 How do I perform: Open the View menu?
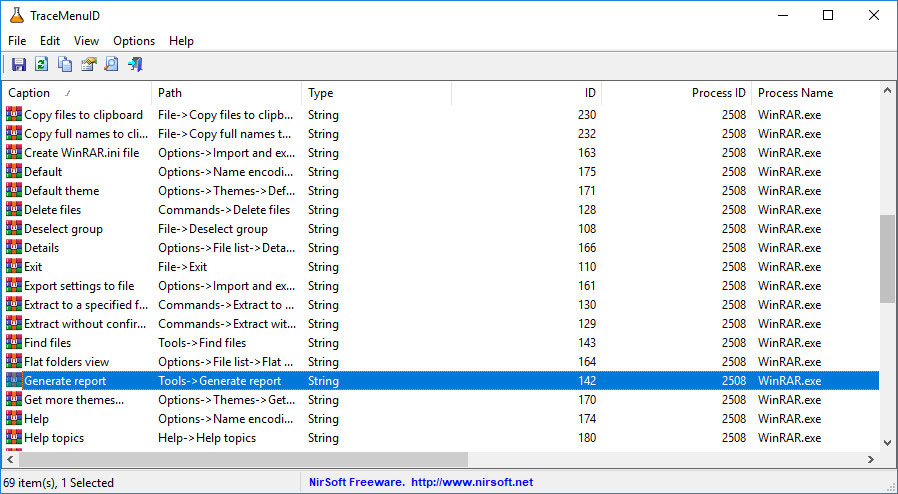(x=86, y=41)
